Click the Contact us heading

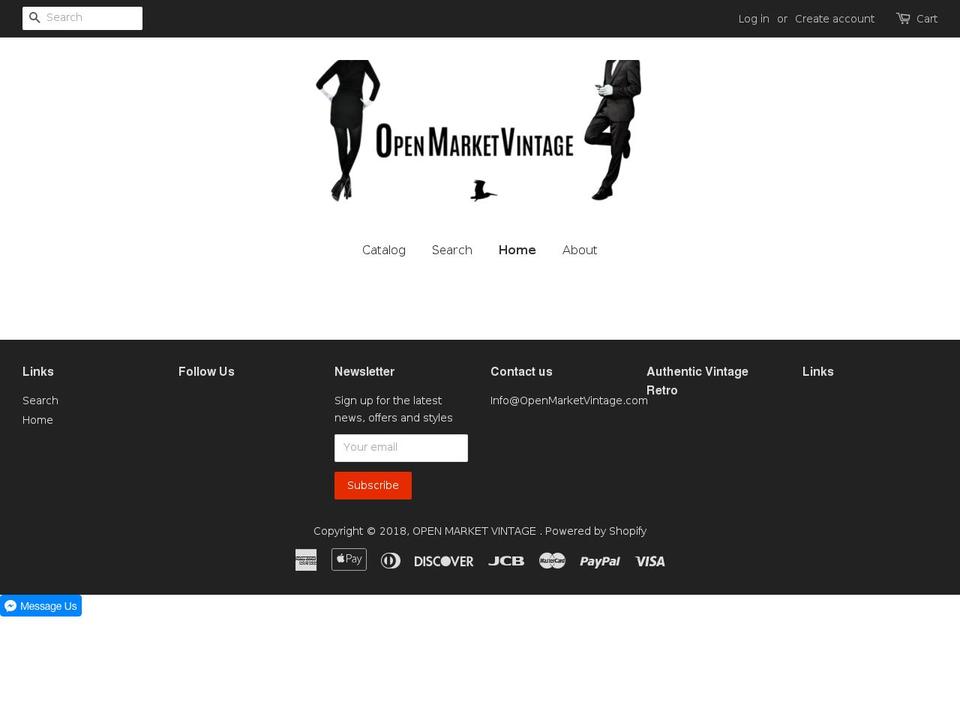pos(521,372)
